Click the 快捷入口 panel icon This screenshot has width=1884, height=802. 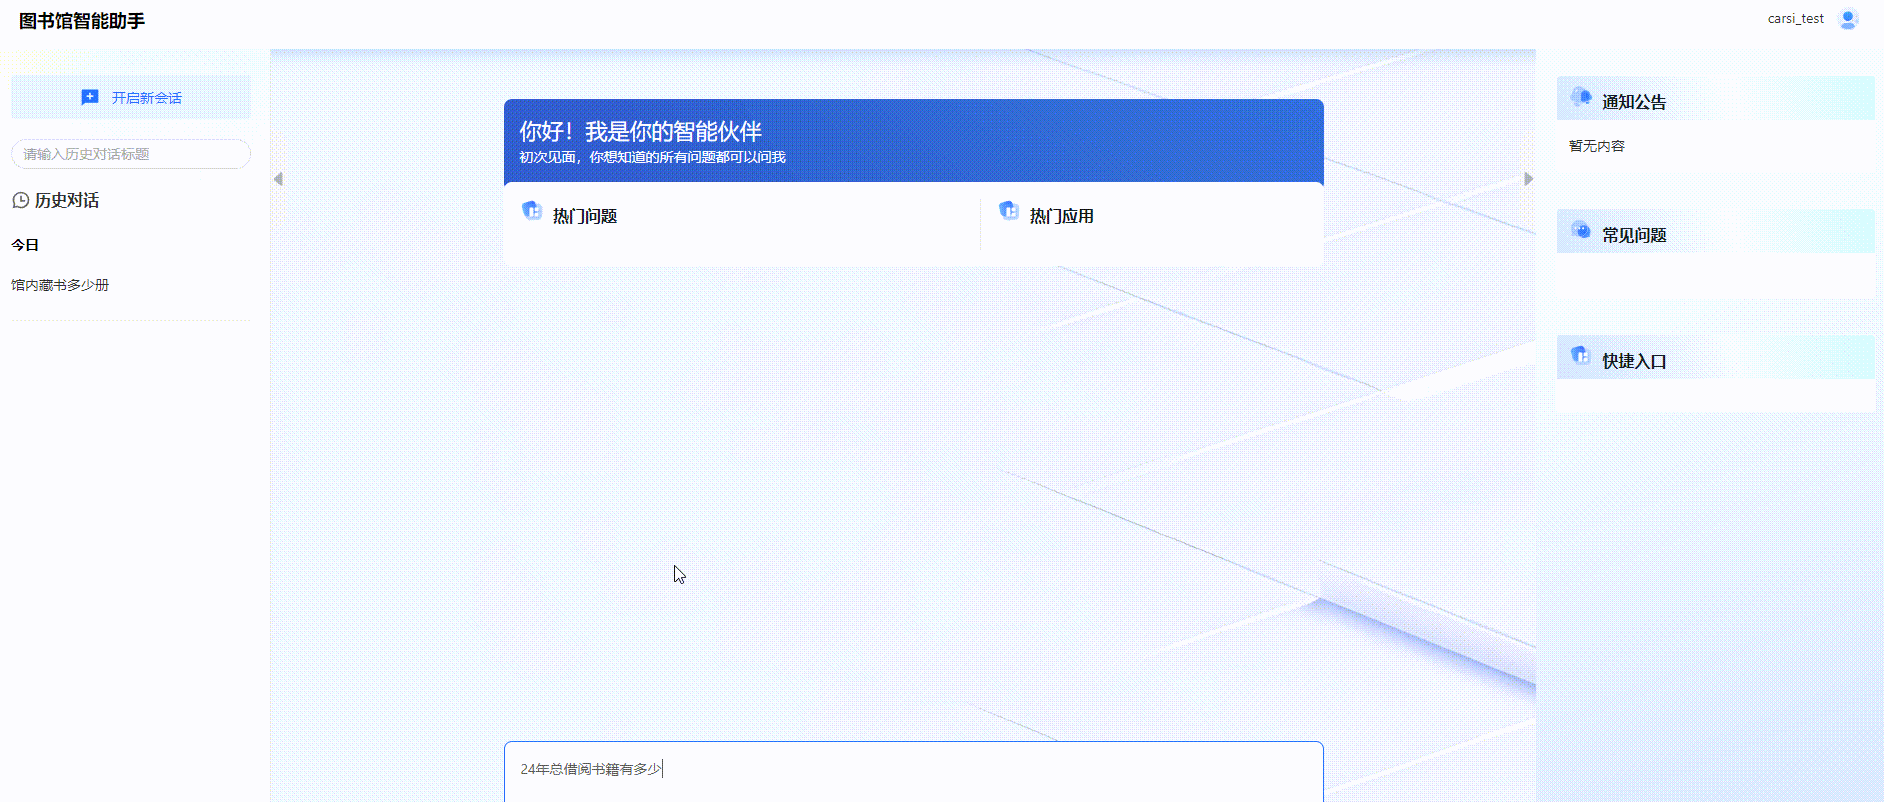pos(1581,356)
